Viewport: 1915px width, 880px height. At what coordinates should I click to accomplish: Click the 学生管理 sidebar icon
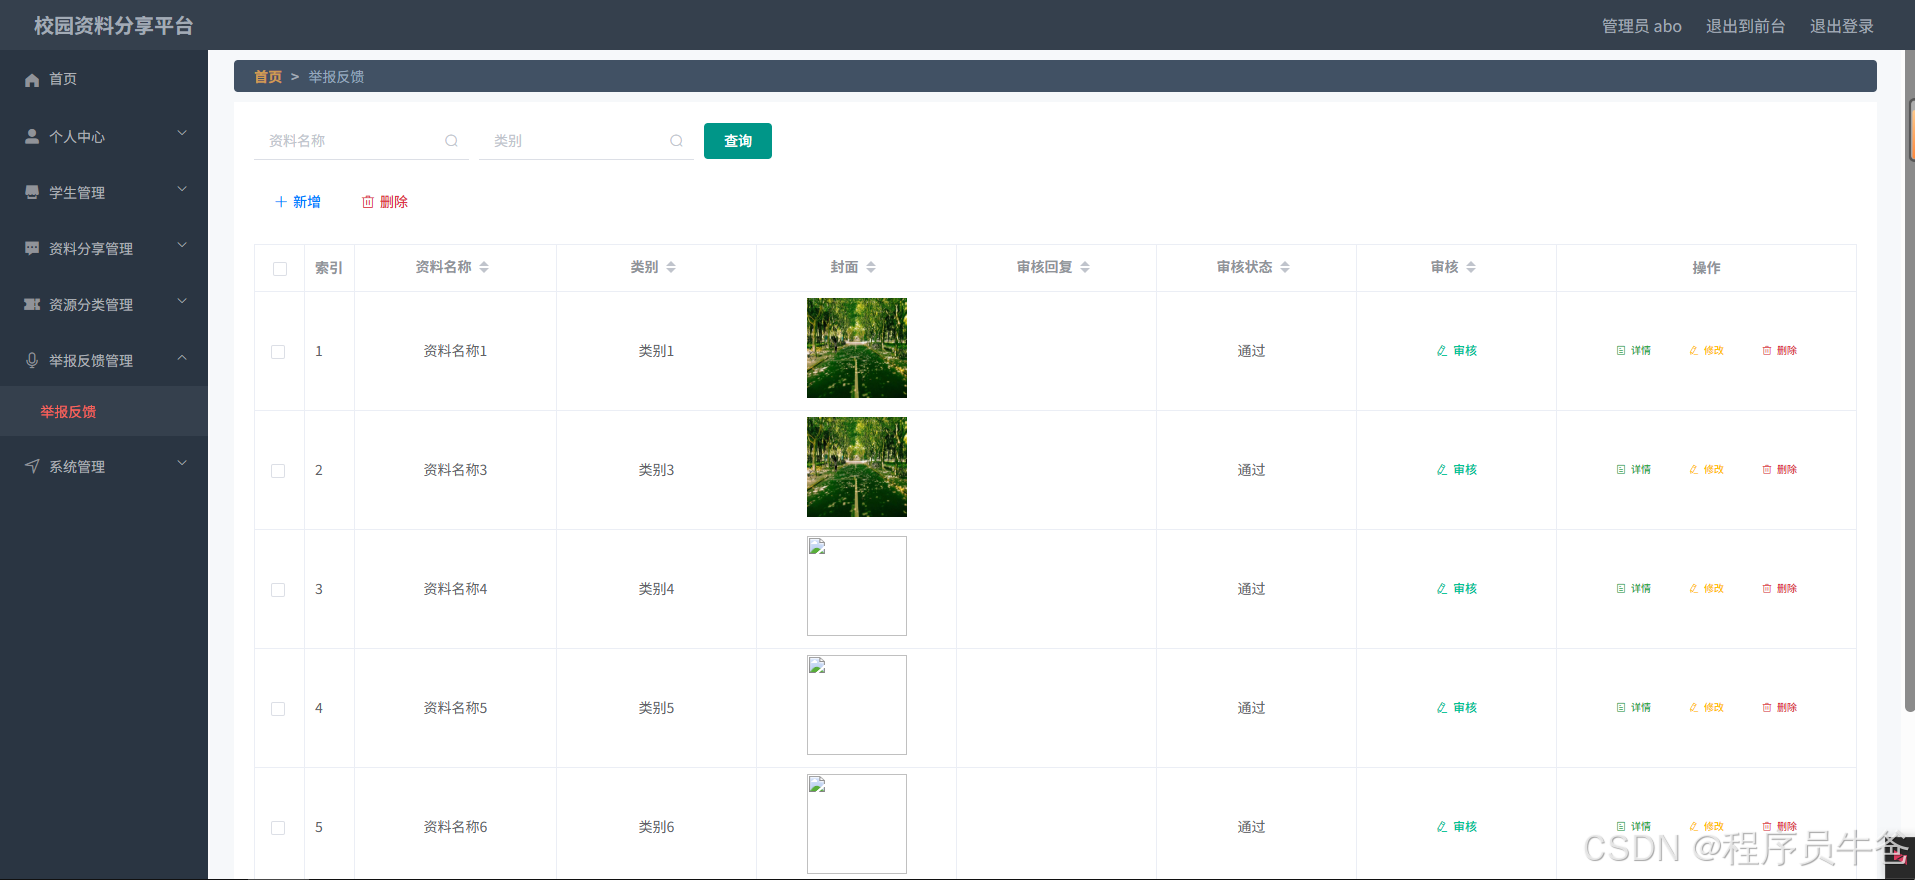[32, 193]
